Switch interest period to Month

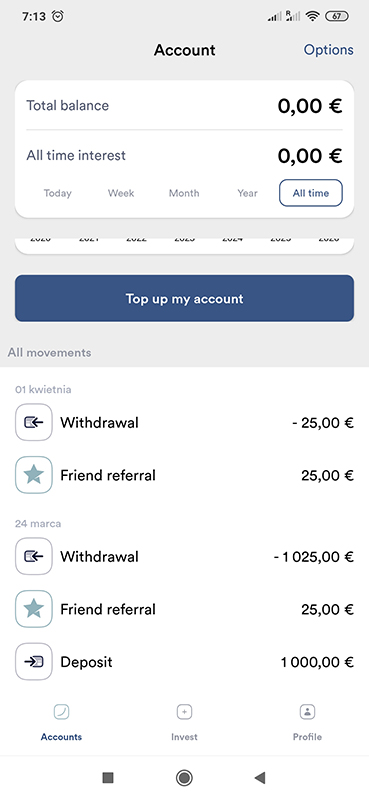[x=184, y=193]
